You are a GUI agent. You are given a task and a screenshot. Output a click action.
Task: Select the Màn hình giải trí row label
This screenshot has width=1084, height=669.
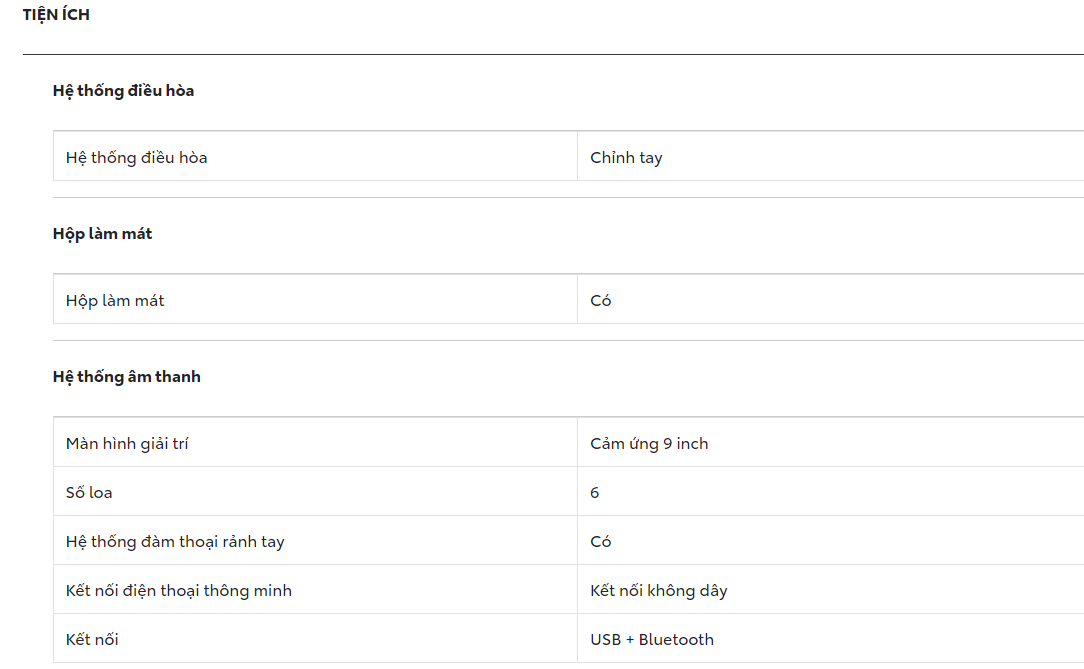[x=127, y=444]
